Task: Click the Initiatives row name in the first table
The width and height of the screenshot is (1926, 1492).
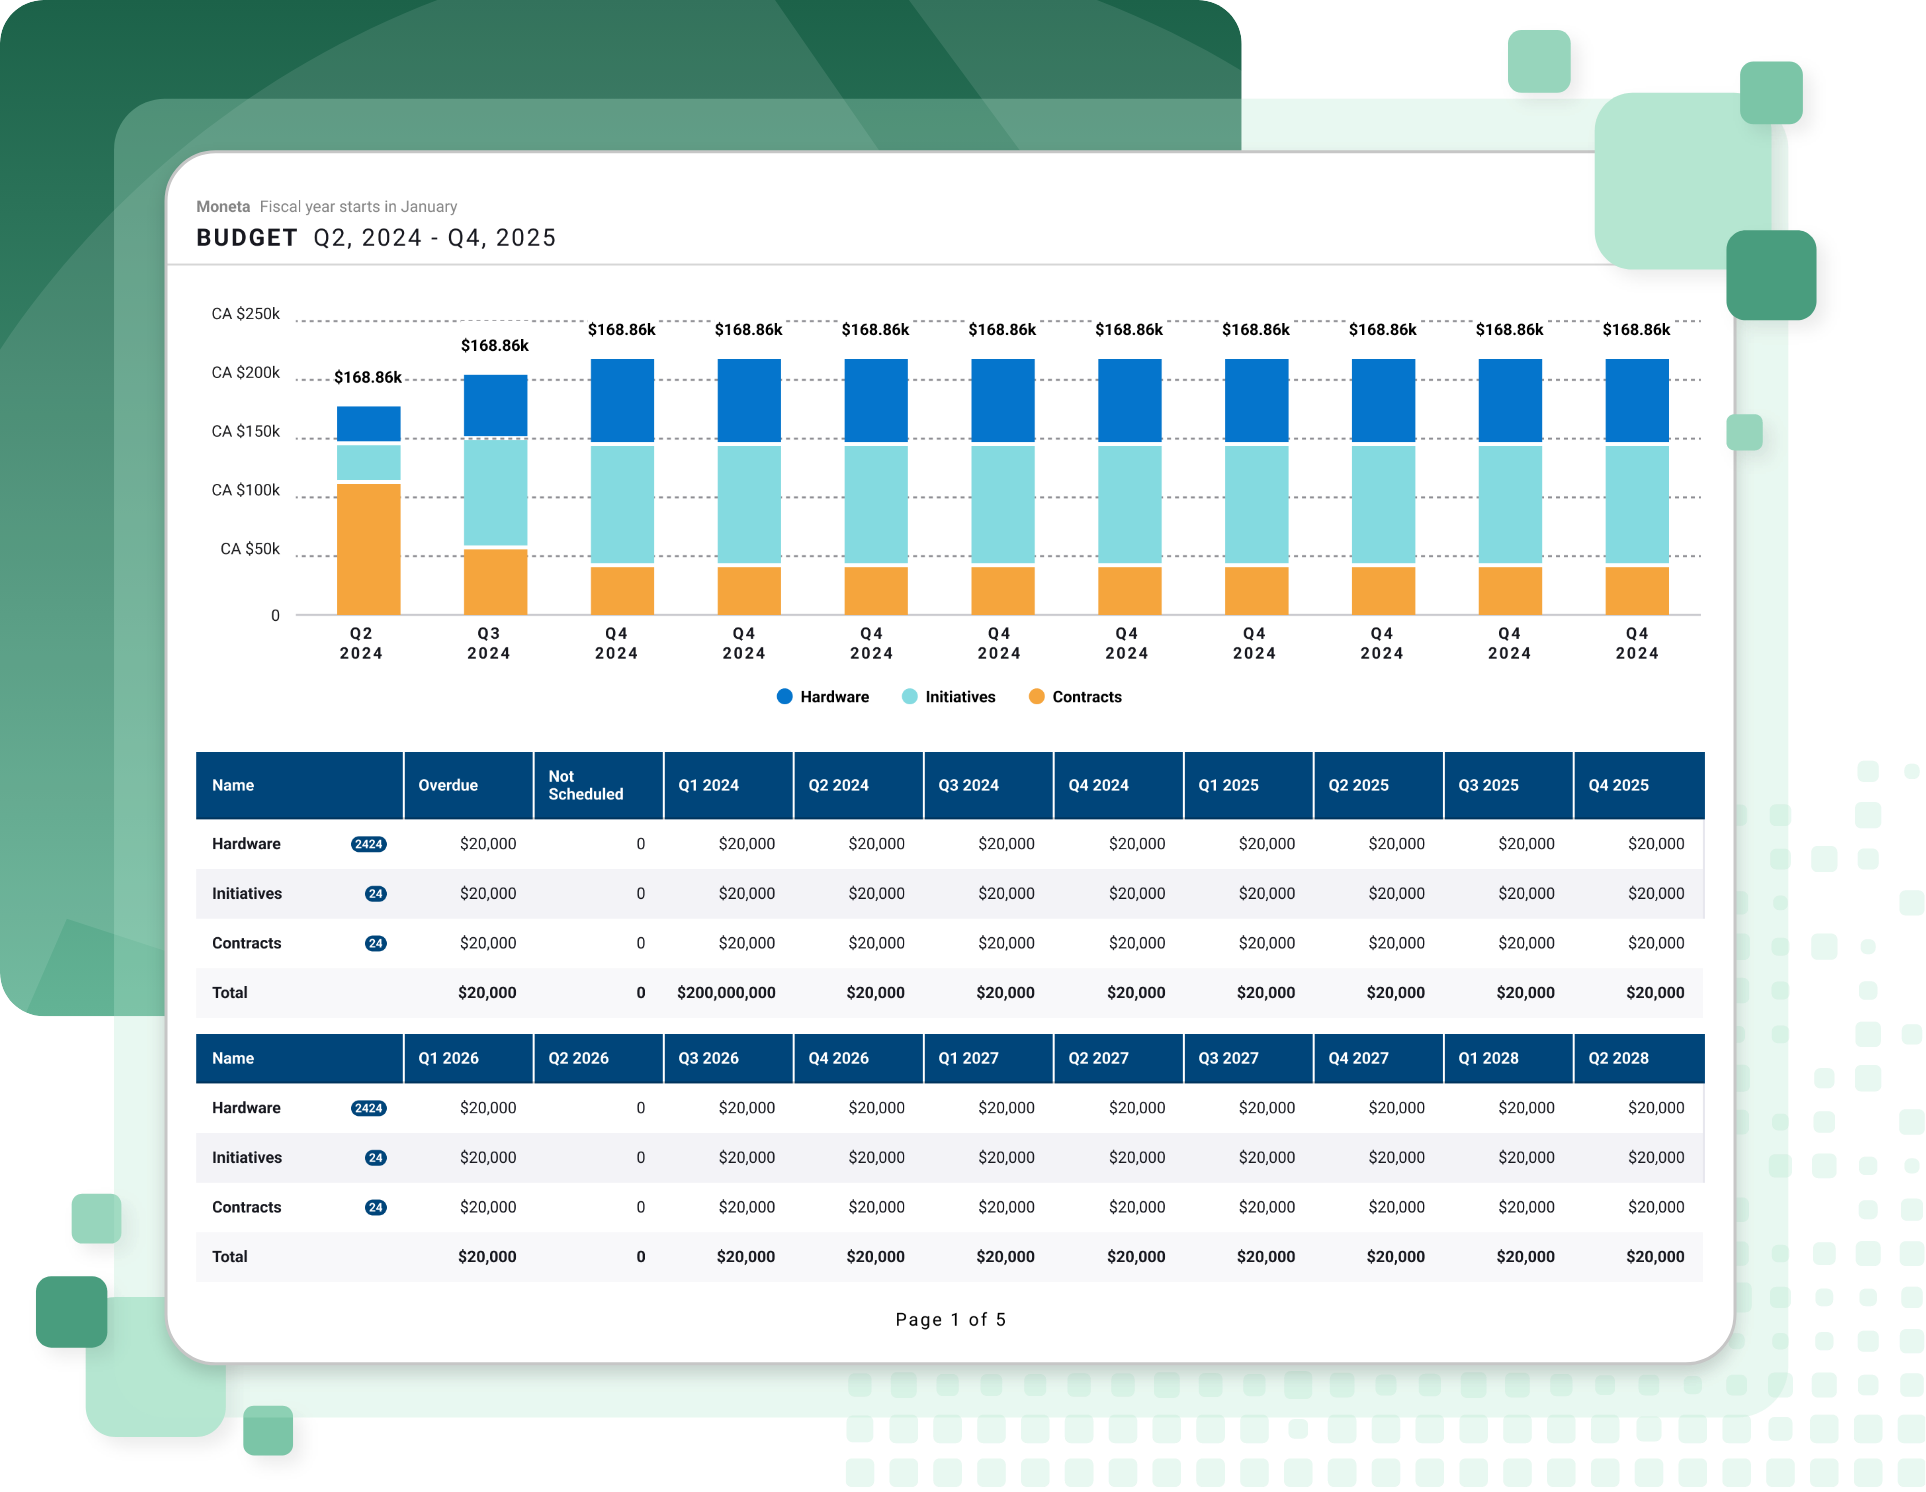Action: pos(247,894)
